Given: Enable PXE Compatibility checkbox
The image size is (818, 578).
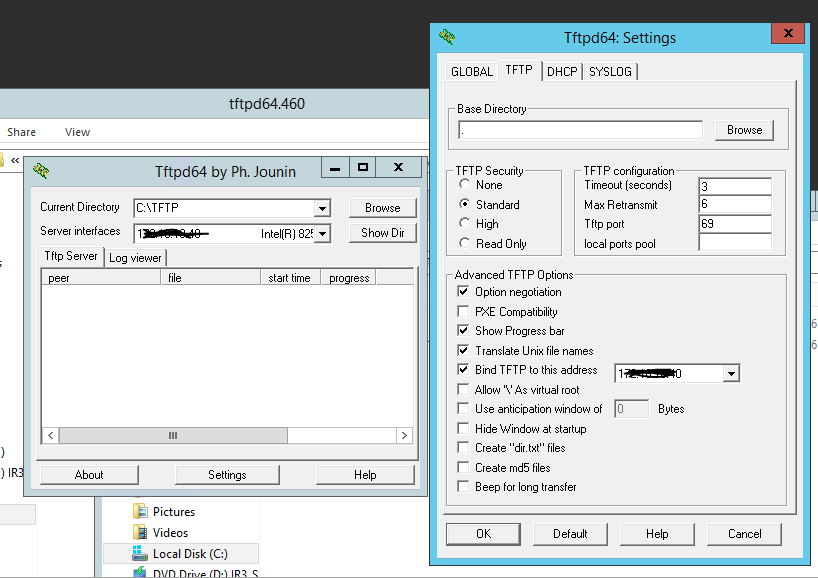Looking at the screenshot, I should pos(463,311).
